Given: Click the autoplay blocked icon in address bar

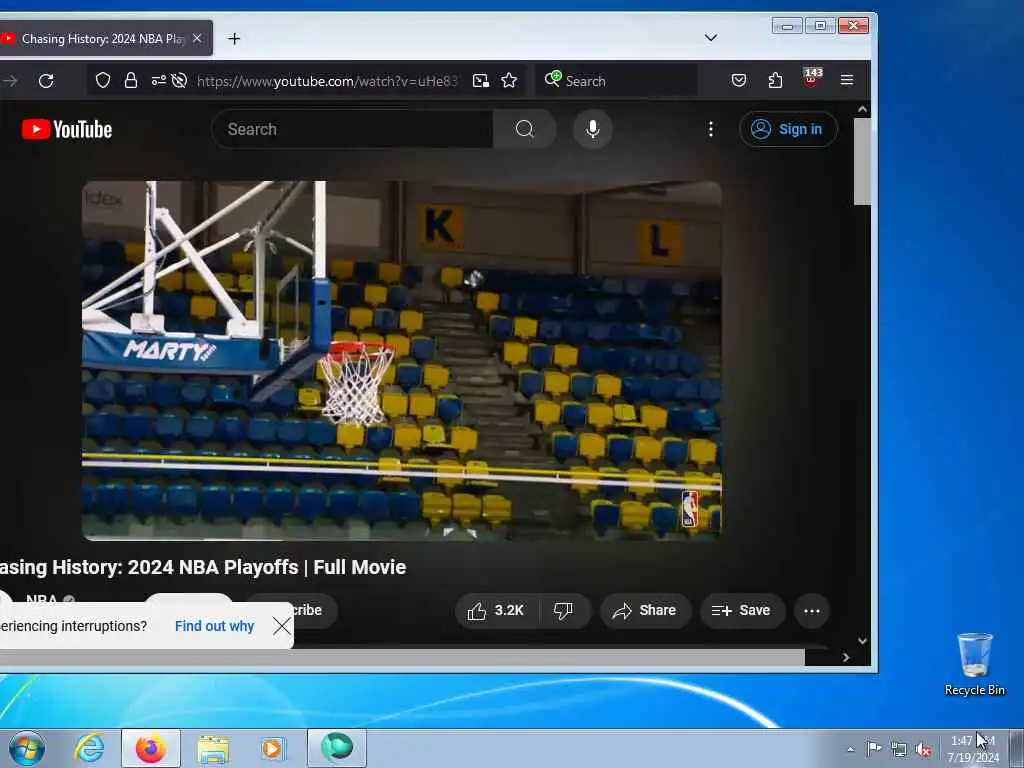Looking at the screenshot, I should tap(179, 80).
